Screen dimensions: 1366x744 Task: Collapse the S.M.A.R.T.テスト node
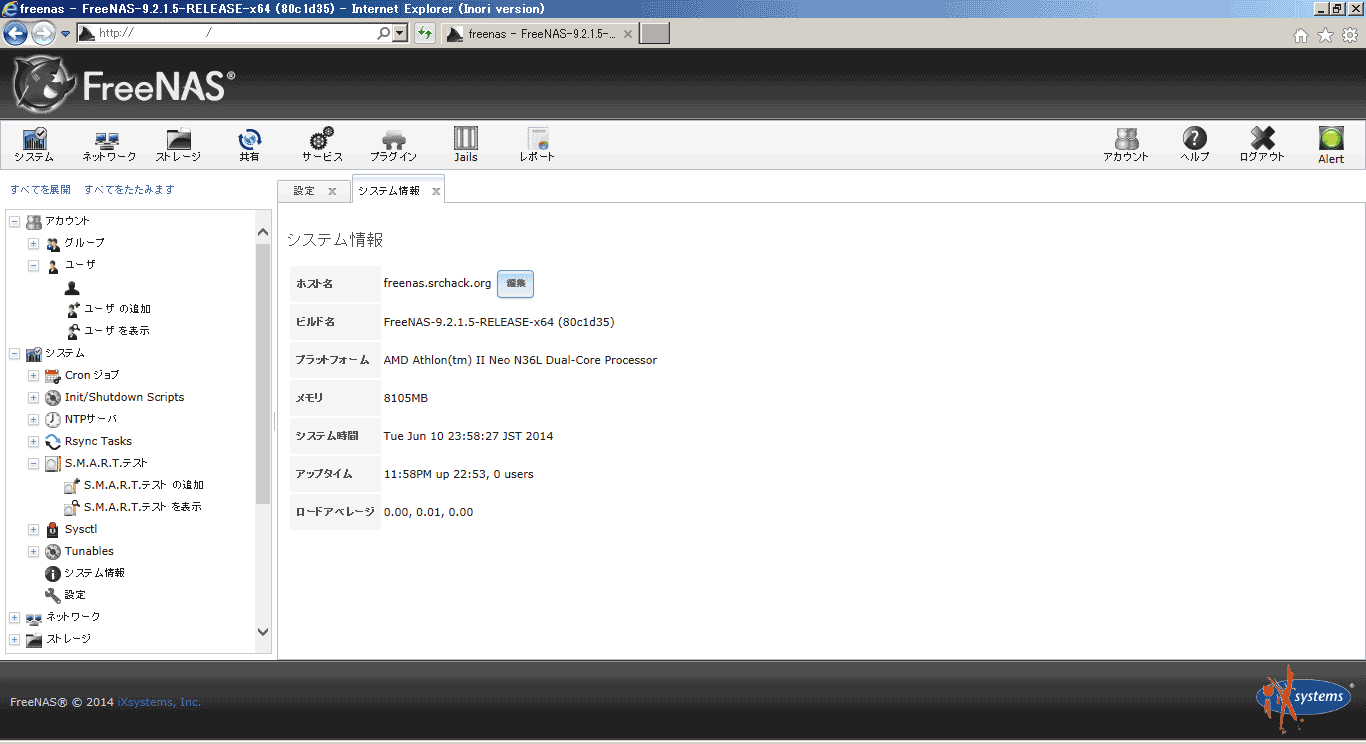pyautogui.click(x=33, y=463)
